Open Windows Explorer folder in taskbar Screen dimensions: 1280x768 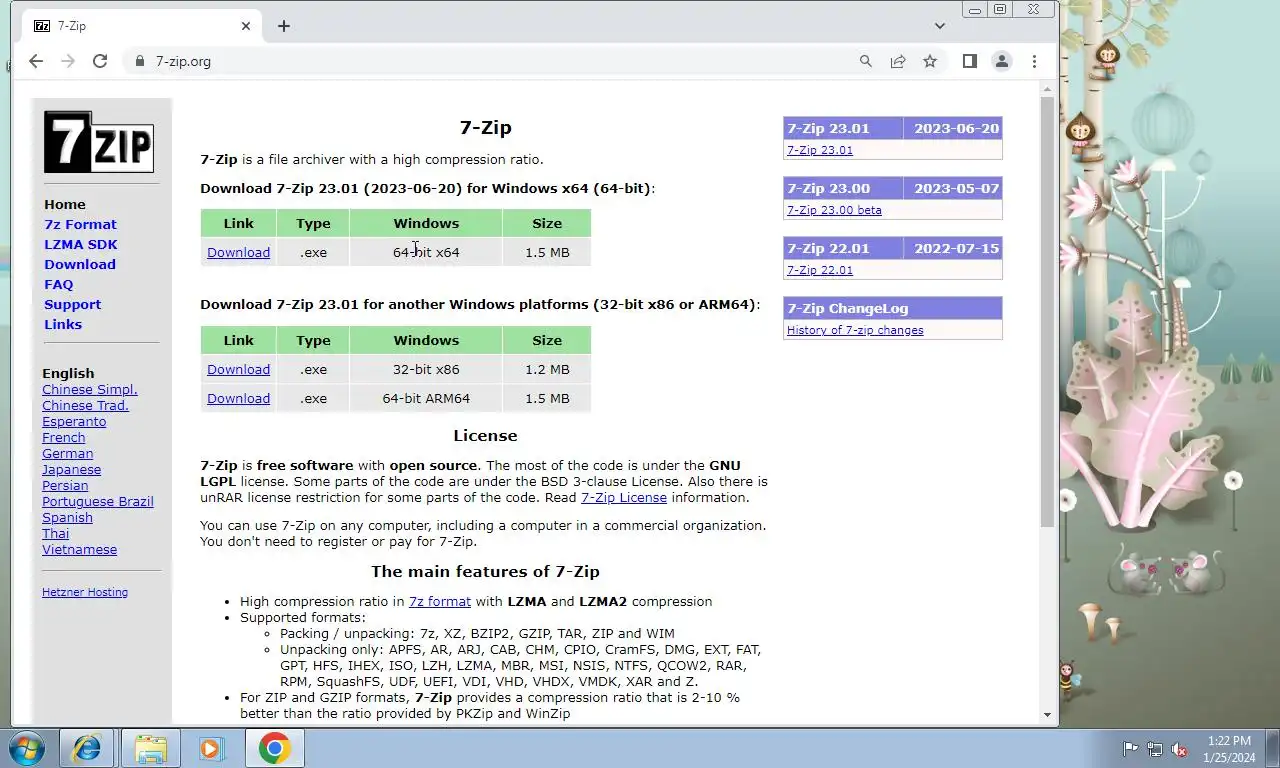(x=151, y=748)
